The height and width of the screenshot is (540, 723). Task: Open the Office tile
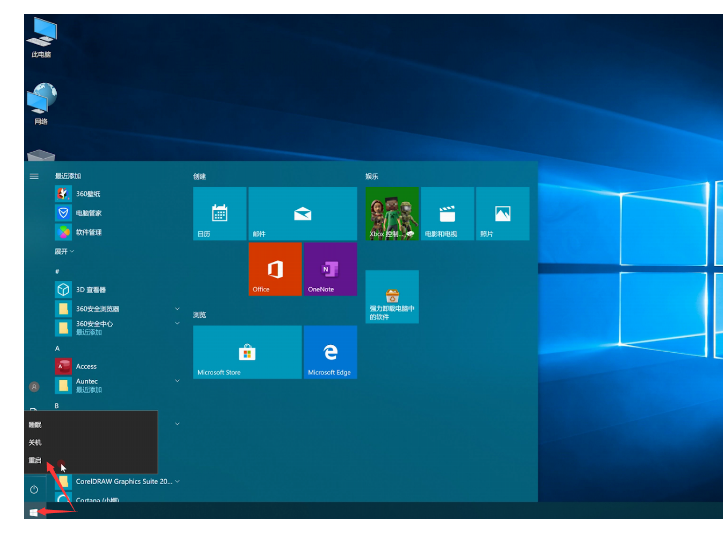275,269
